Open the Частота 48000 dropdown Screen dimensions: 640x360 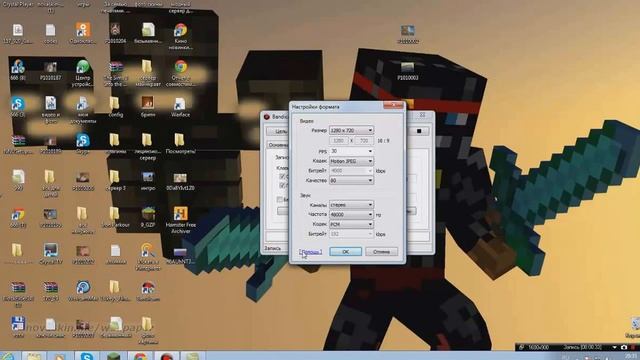pyautogui.click(x=351, y=214)
